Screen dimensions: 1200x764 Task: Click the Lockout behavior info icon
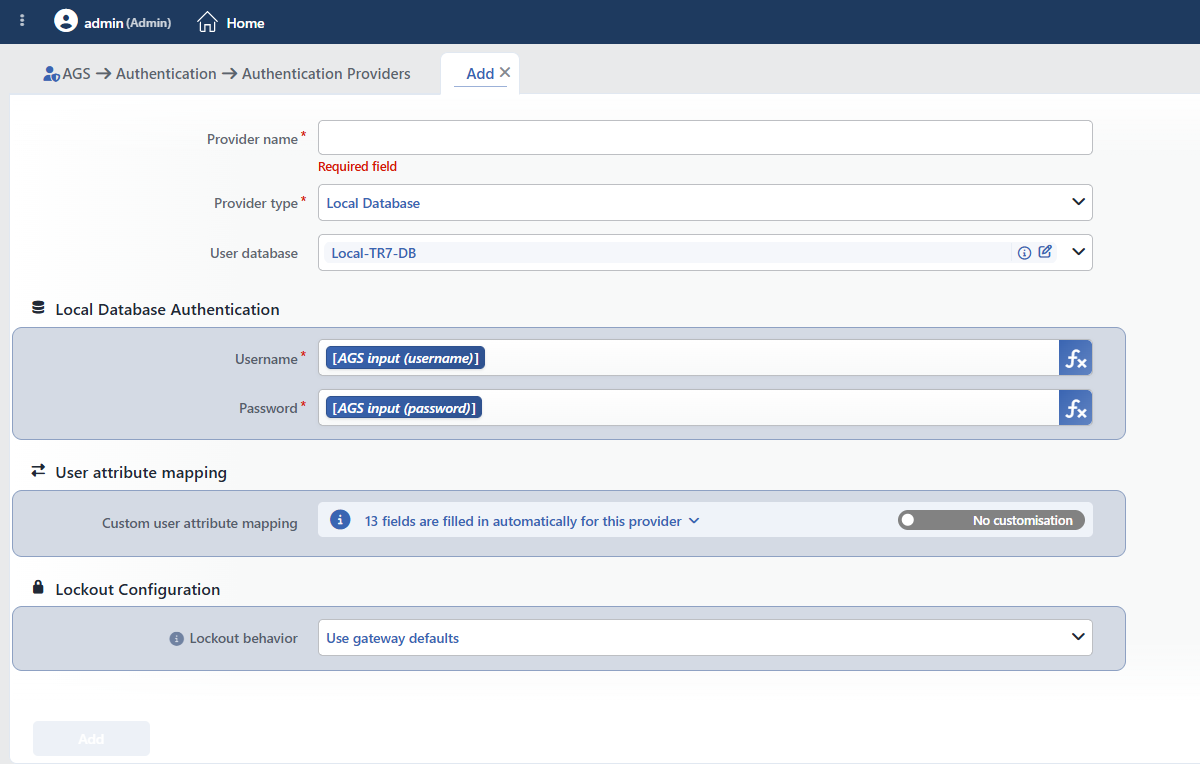point(176,638)
